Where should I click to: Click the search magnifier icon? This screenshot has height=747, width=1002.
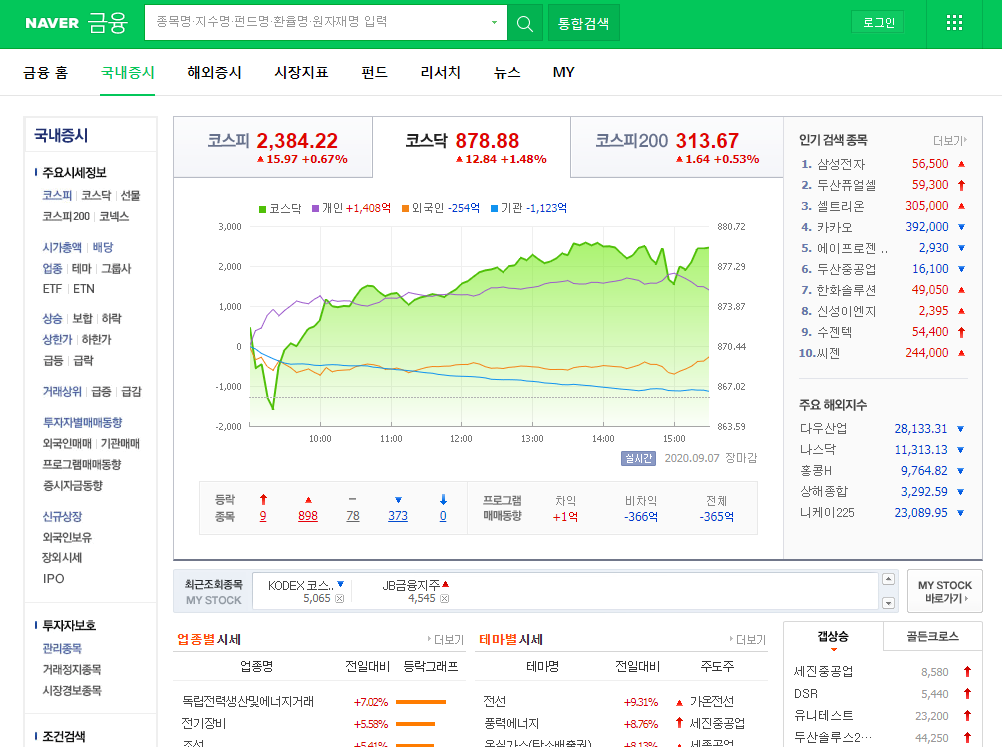coord(525,24)
